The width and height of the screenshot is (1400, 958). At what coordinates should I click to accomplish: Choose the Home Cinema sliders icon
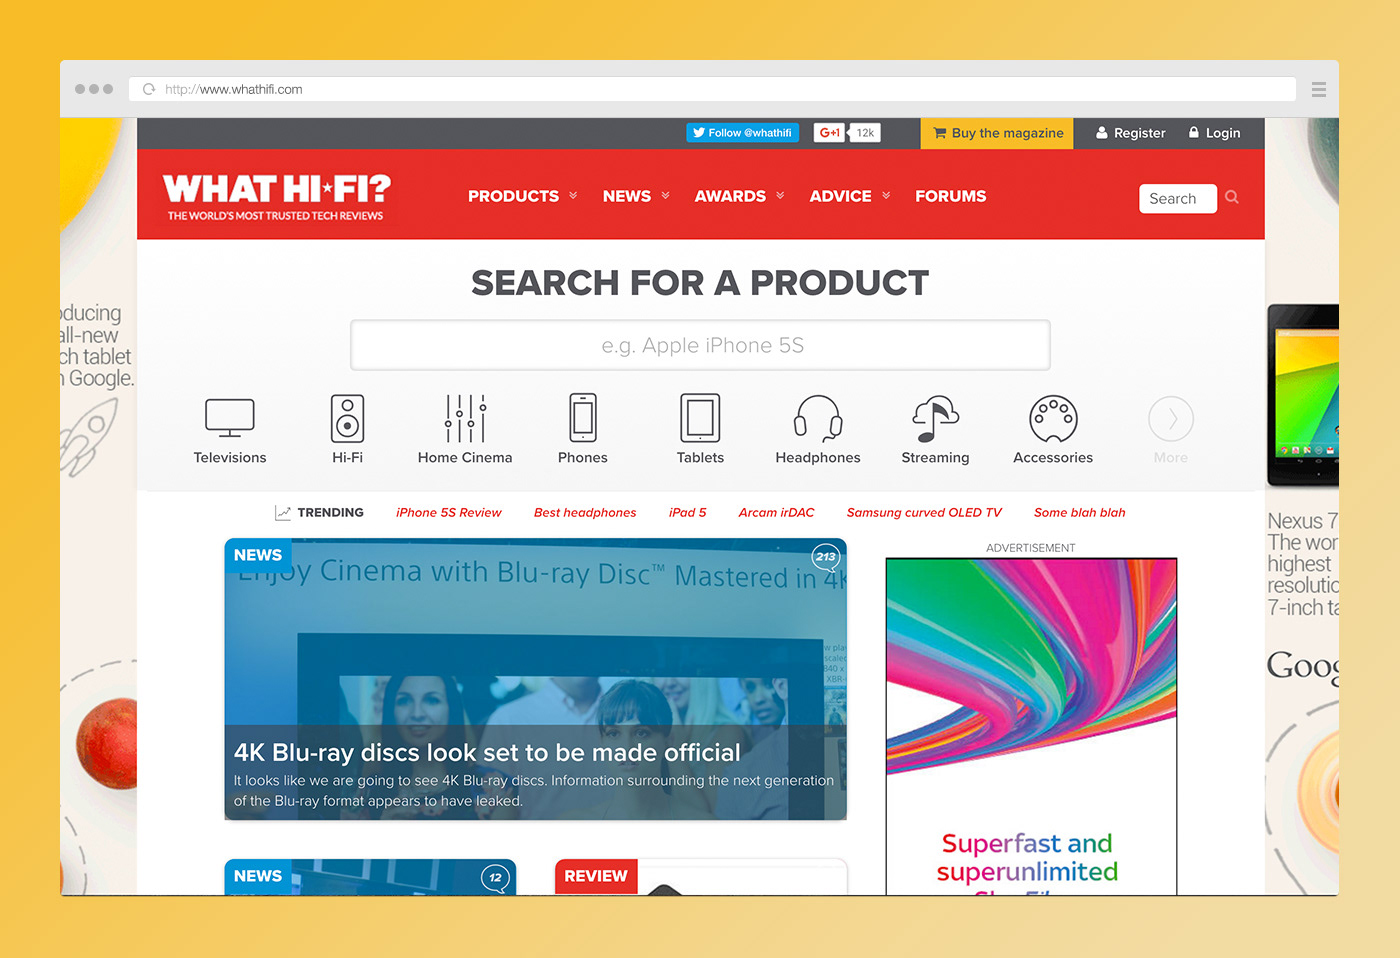[x=465, y=418]
